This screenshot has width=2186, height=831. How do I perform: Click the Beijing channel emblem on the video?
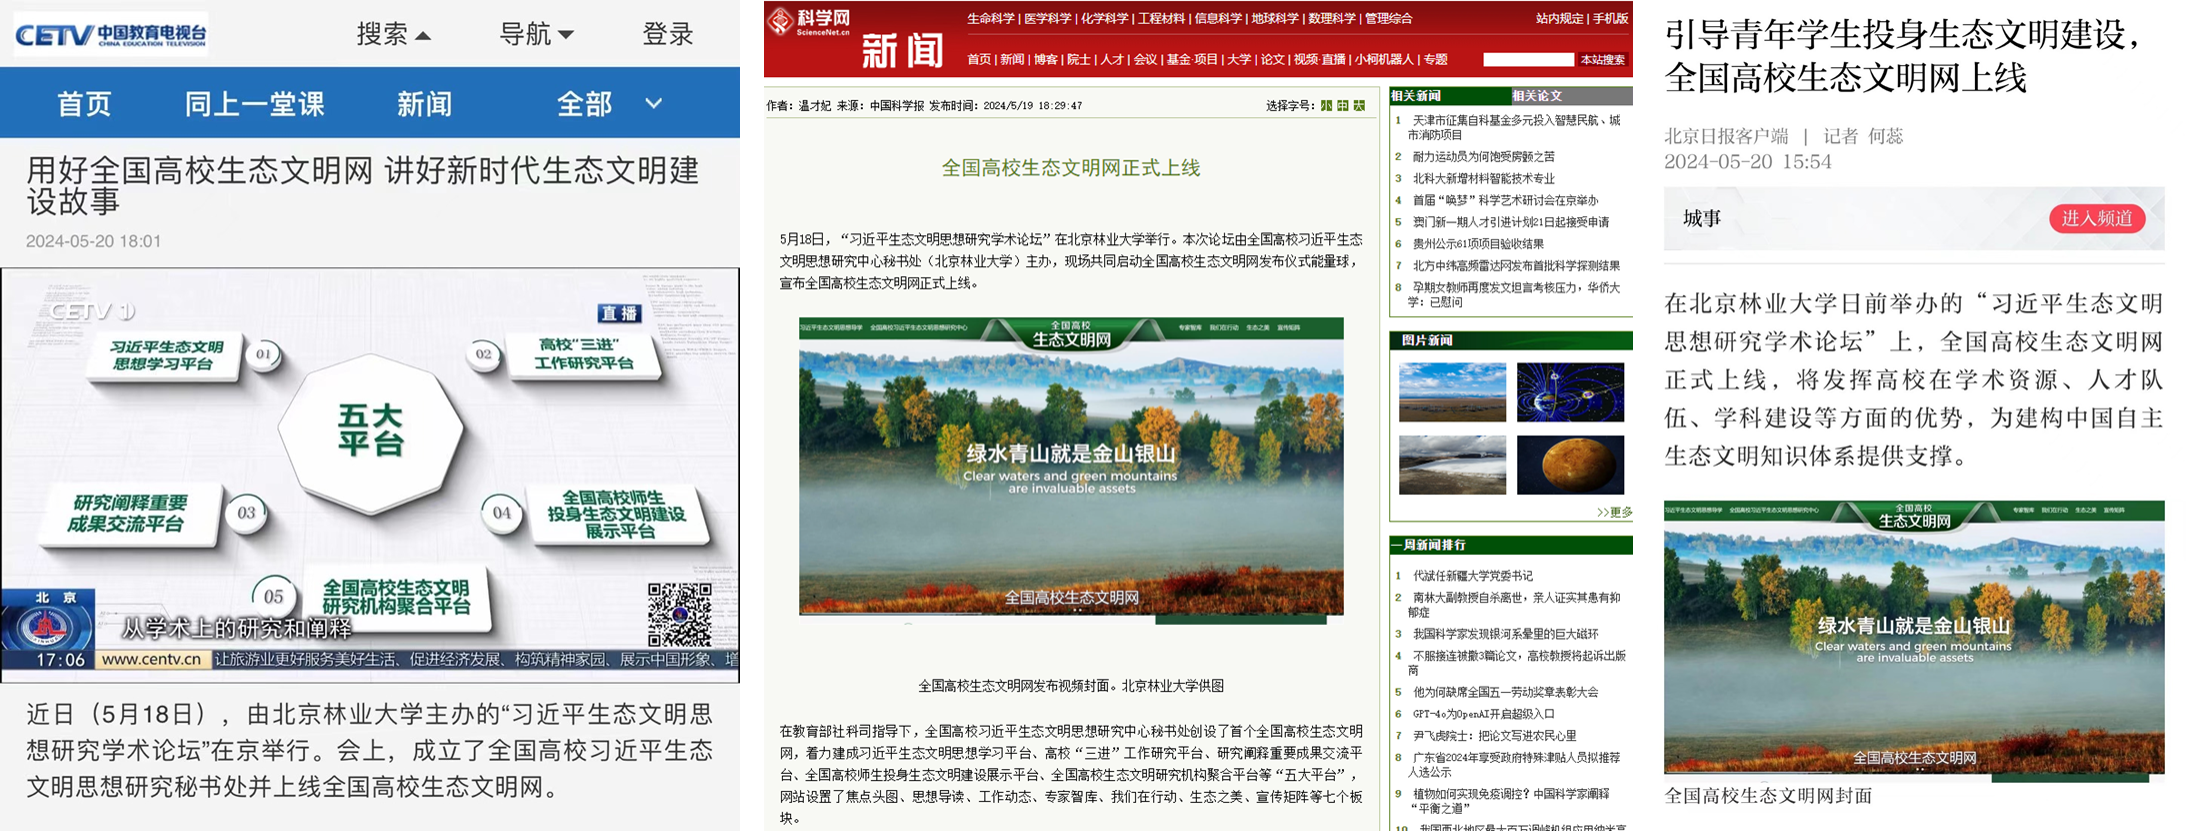pos(48,628)
